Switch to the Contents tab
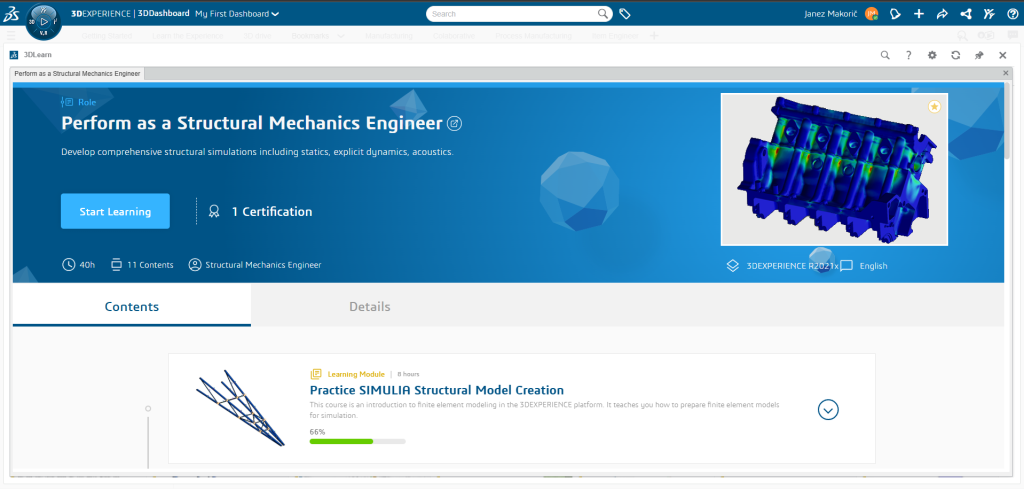Image resolution: width=1024 pixels, height=489 pixels. pyautogui.click(x=132, y=306)
